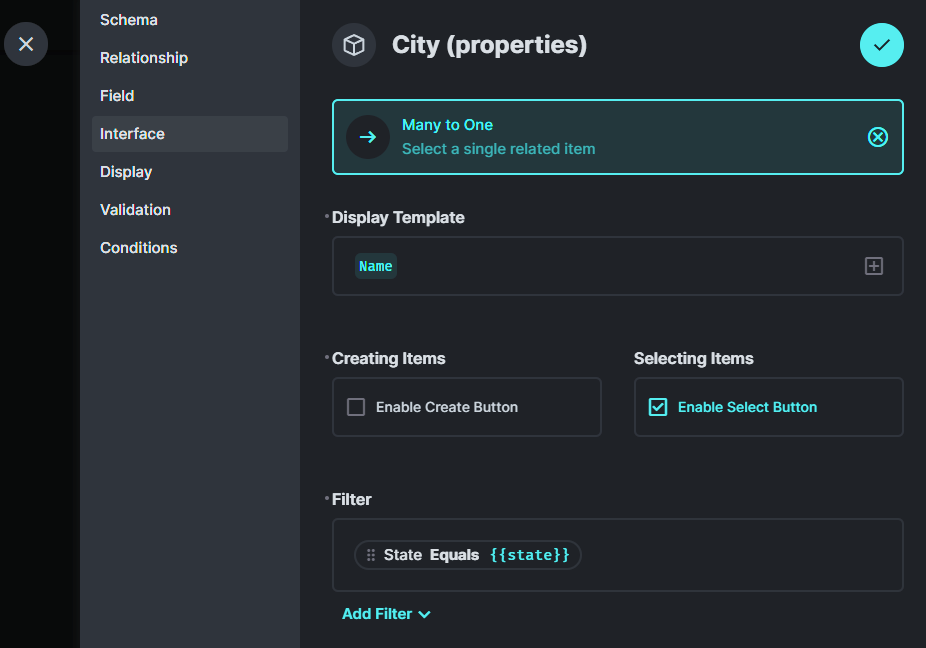The height and width of the screenshot is (648, 926).
Task: Click the Enable Create Button label
Action: point(446,407)
